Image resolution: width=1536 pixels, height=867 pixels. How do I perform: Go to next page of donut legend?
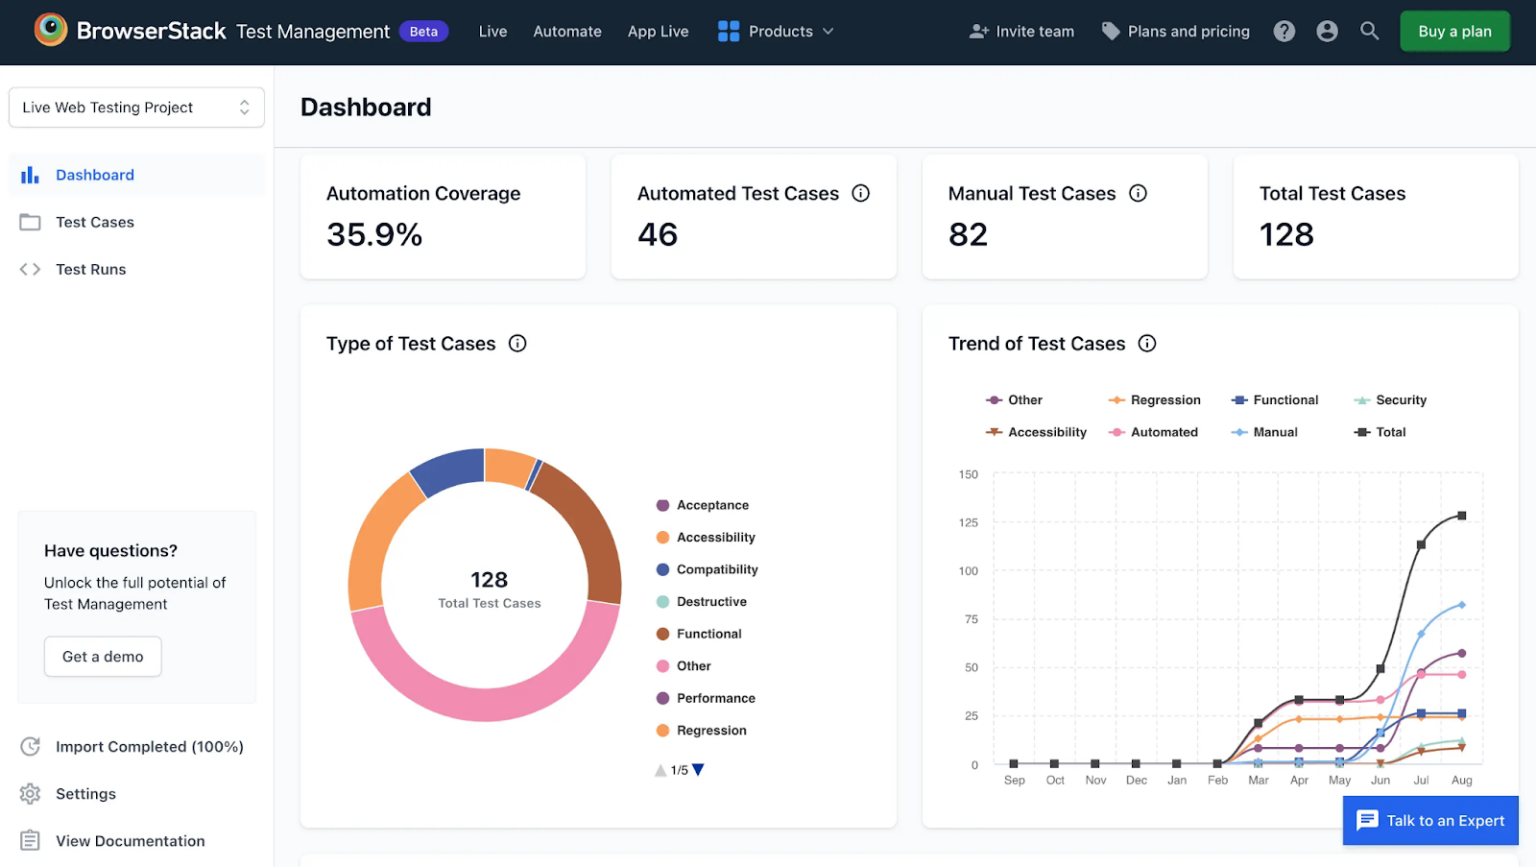(x=699, y=770)
